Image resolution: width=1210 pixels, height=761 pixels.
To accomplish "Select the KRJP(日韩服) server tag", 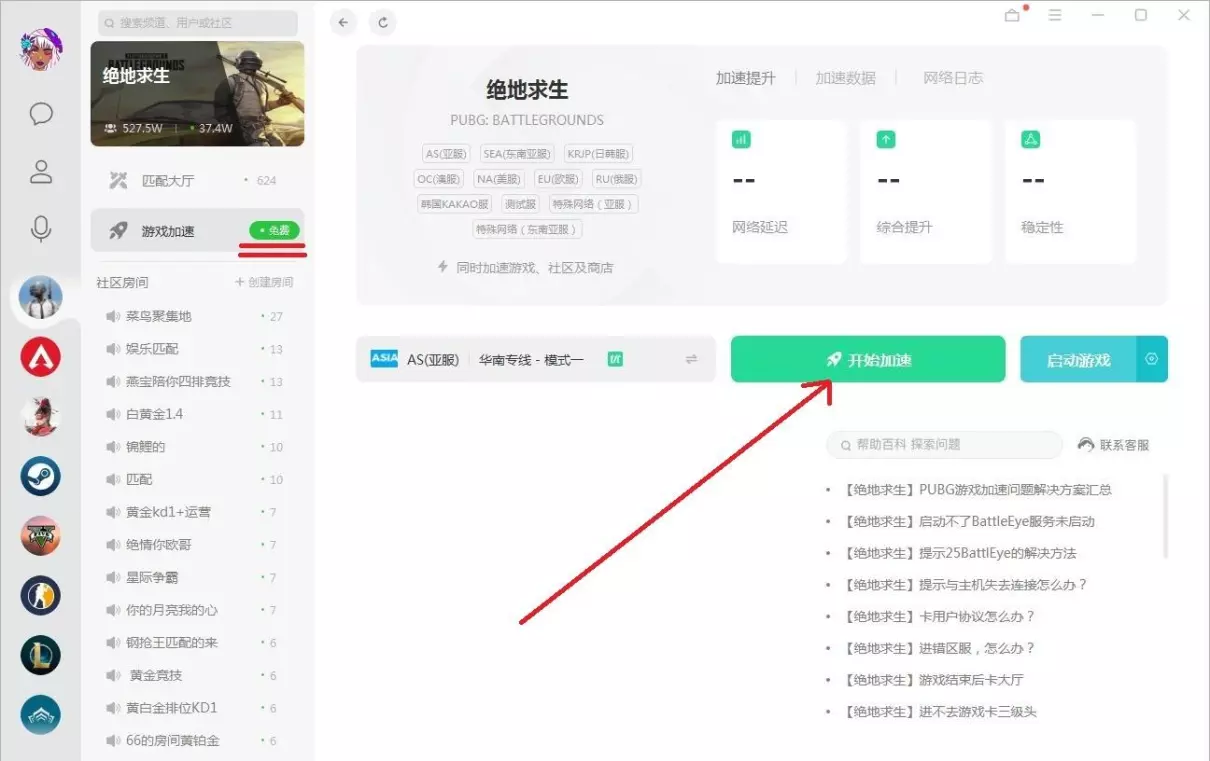I will tap(598, 154).
